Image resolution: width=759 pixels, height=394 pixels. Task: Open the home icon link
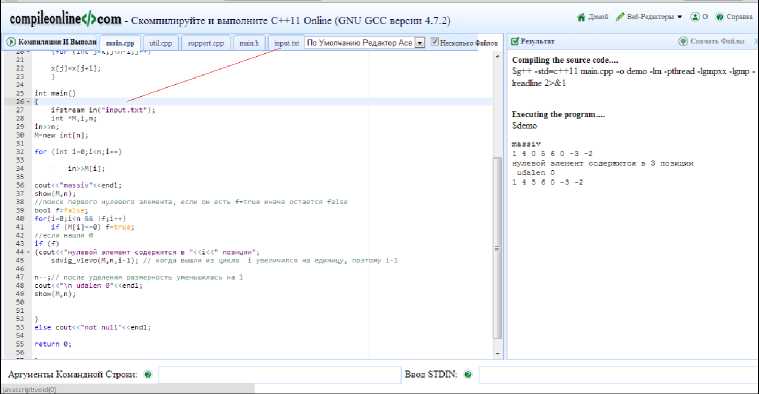point(581,17)
